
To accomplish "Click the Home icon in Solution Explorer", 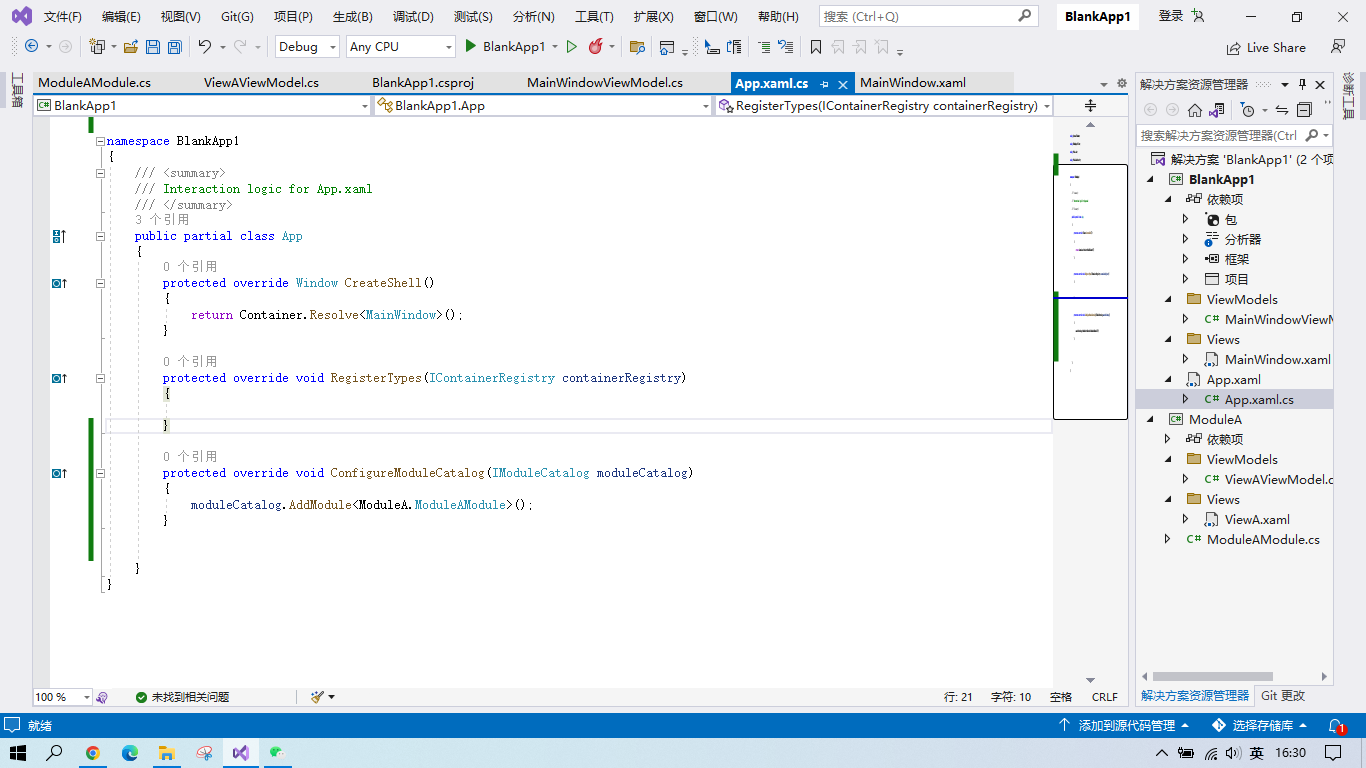I will [x=1193, y=110].
